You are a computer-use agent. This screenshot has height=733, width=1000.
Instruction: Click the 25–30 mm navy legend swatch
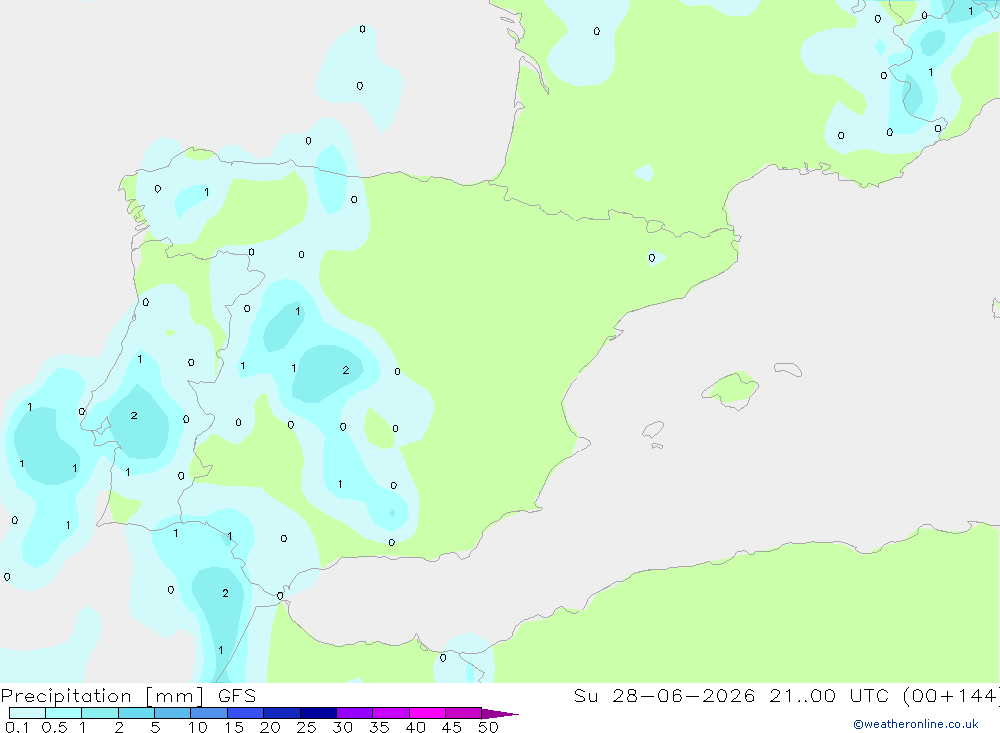[x=318, y=713]
